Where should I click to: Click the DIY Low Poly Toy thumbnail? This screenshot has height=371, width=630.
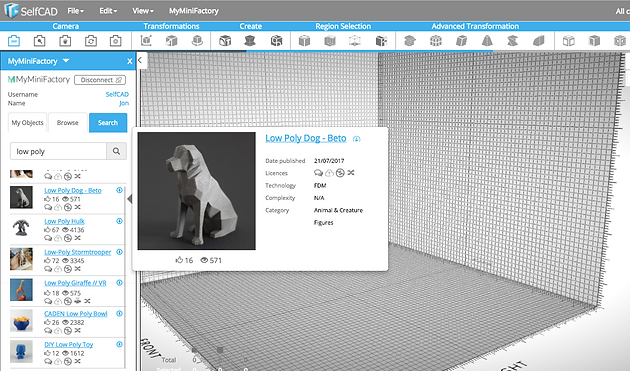pos(21,351)
